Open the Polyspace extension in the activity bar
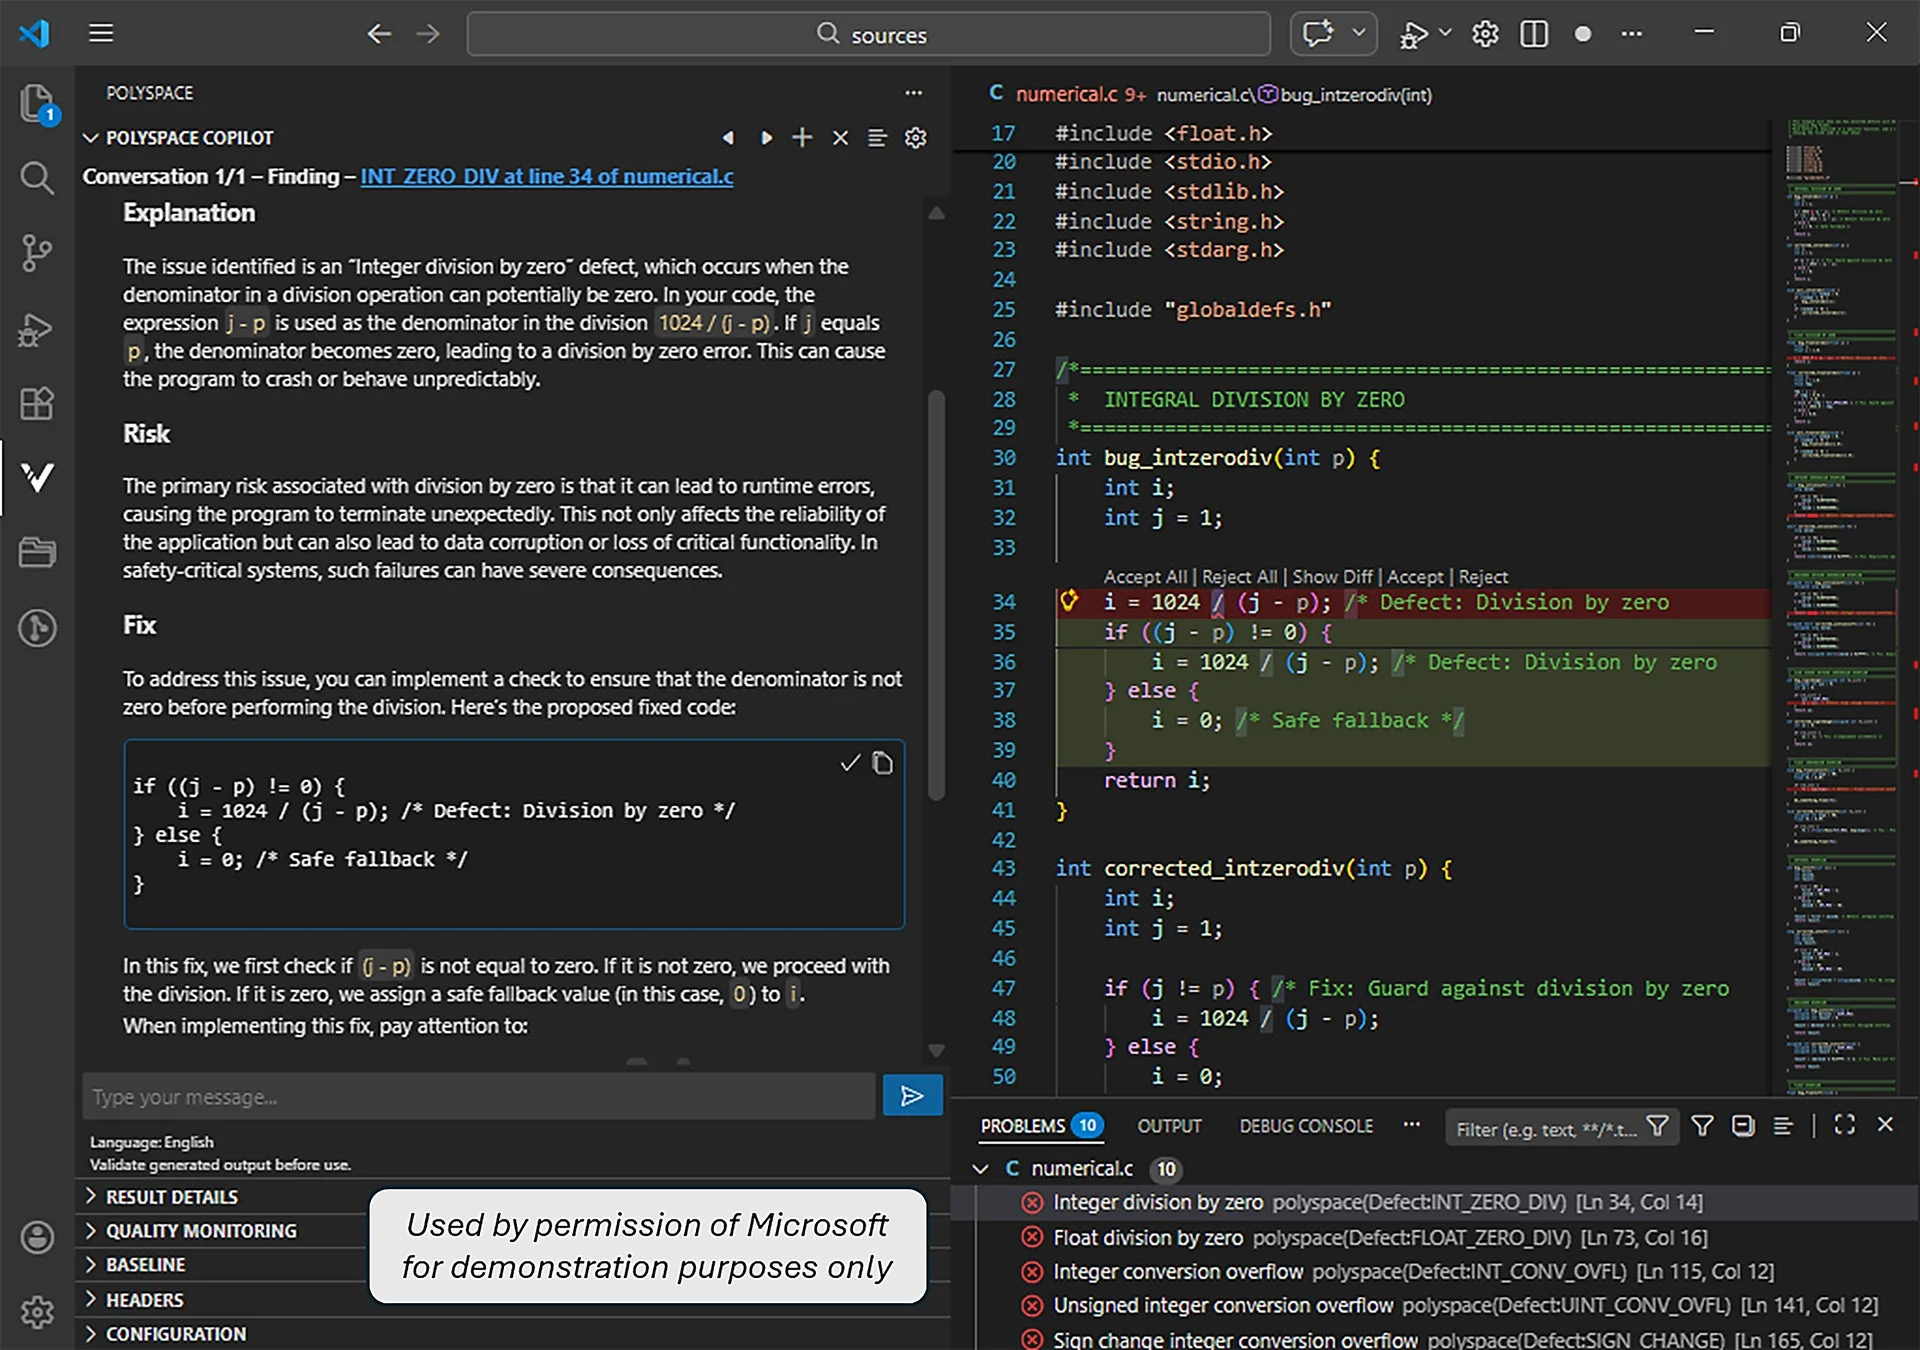 (x=37, y=478)
